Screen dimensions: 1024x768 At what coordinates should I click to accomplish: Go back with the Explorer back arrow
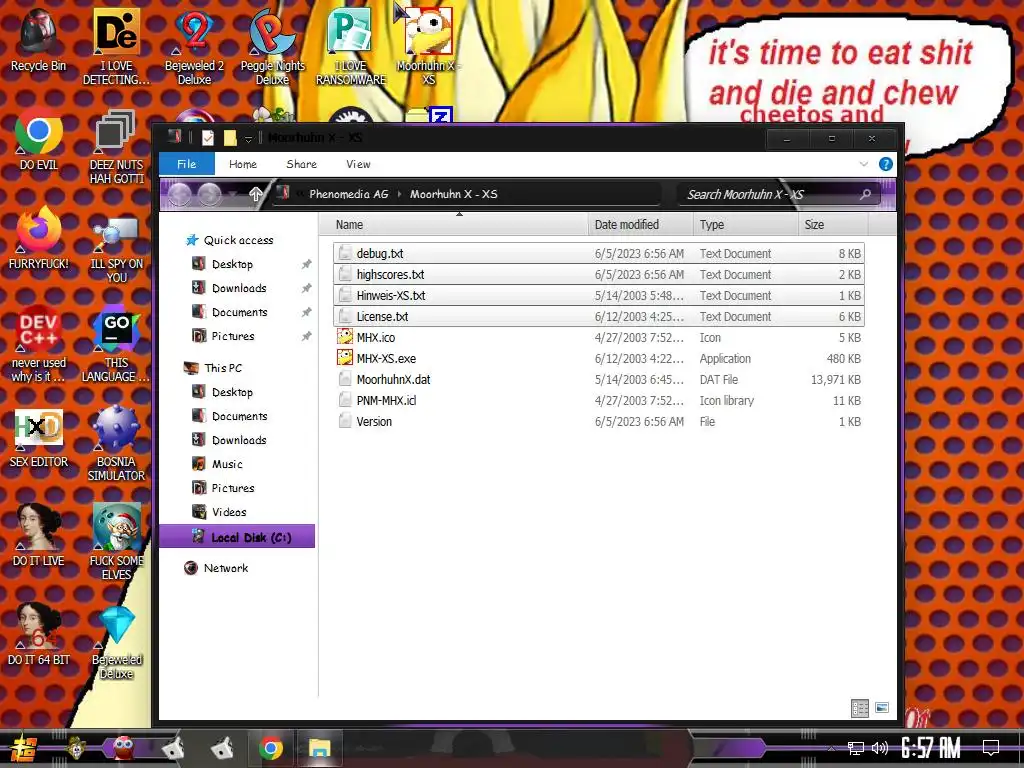180,194
